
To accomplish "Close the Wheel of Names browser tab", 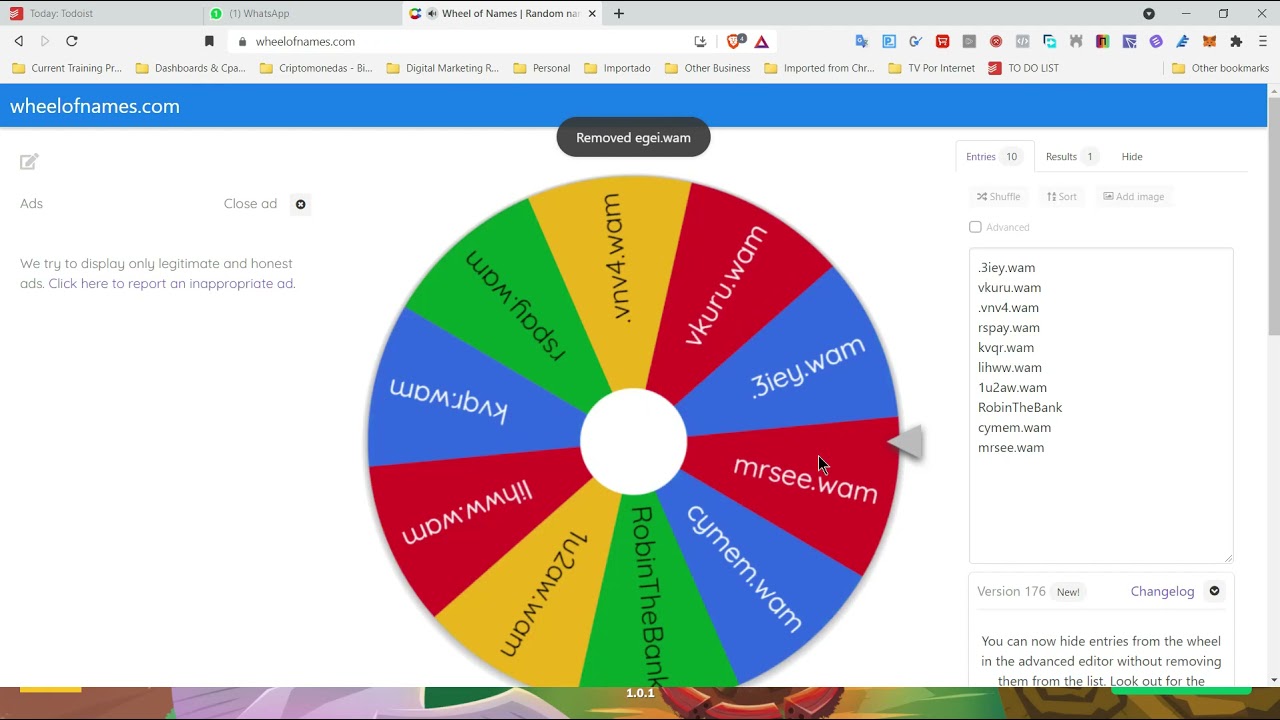I will (x=592, y=14).
